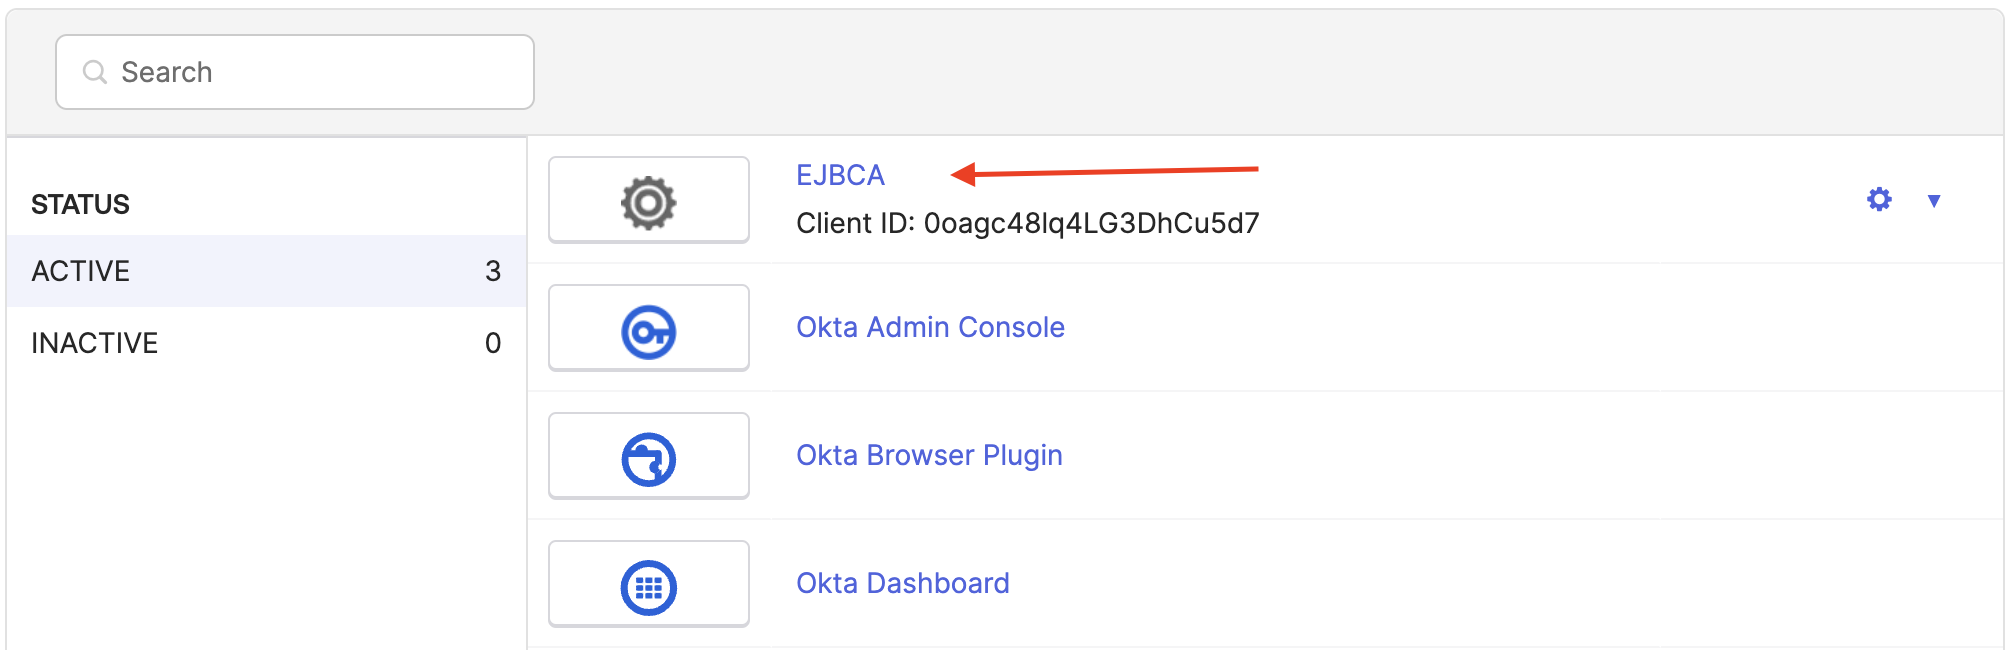The image size is (2012, 650).
Task: Open the EJBCA application link
Action: click(x=840, y=175)
